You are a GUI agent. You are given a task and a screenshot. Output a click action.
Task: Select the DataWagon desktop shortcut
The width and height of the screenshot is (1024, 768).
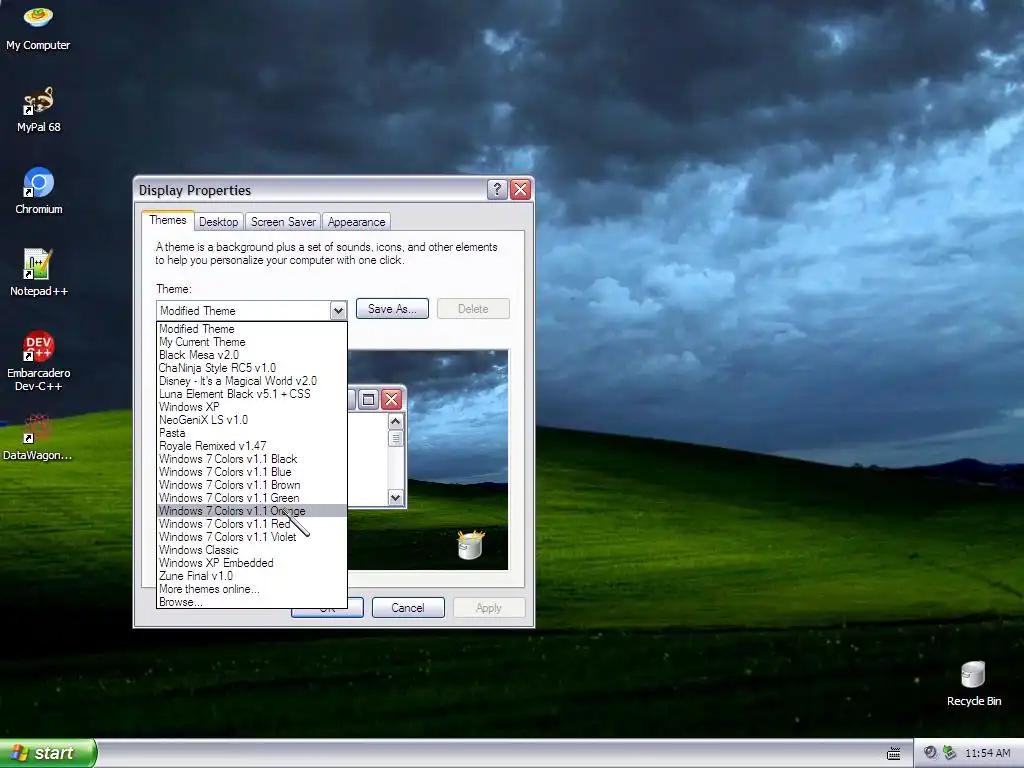37,437
